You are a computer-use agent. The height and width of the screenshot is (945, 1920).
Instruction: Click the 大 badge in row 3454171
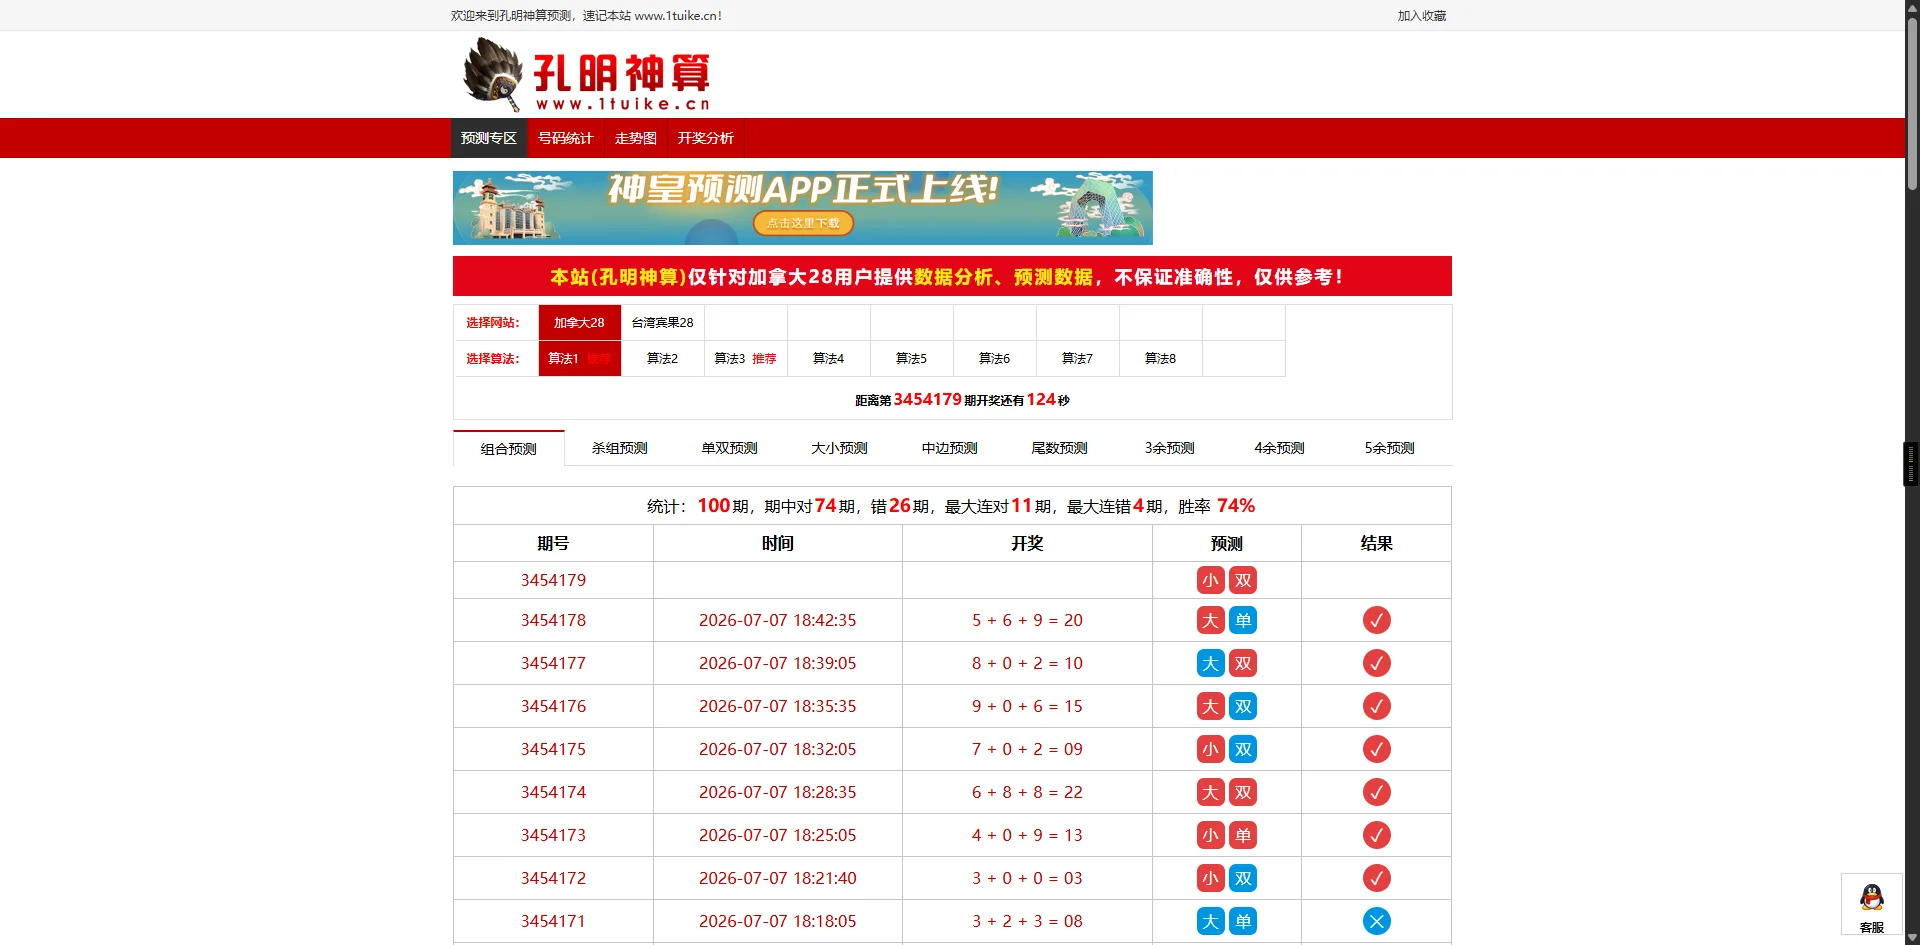pos(1210,921)
